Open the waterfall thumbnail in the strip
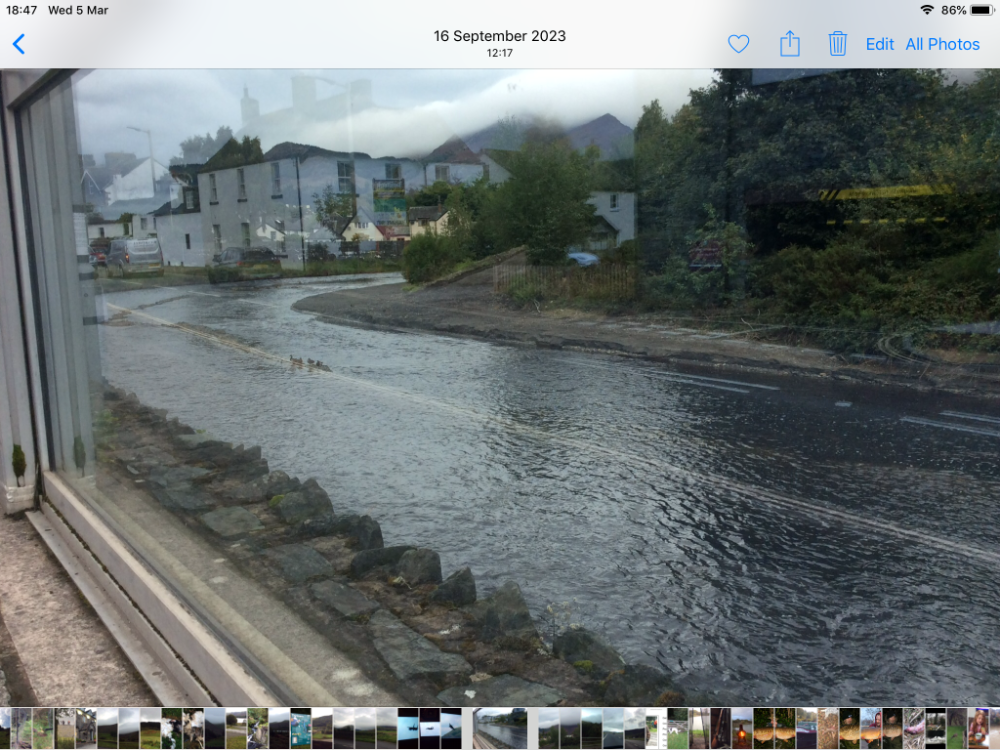This screenshot has height=750, width=1000. pyautogui.click(x=258, y=728)
